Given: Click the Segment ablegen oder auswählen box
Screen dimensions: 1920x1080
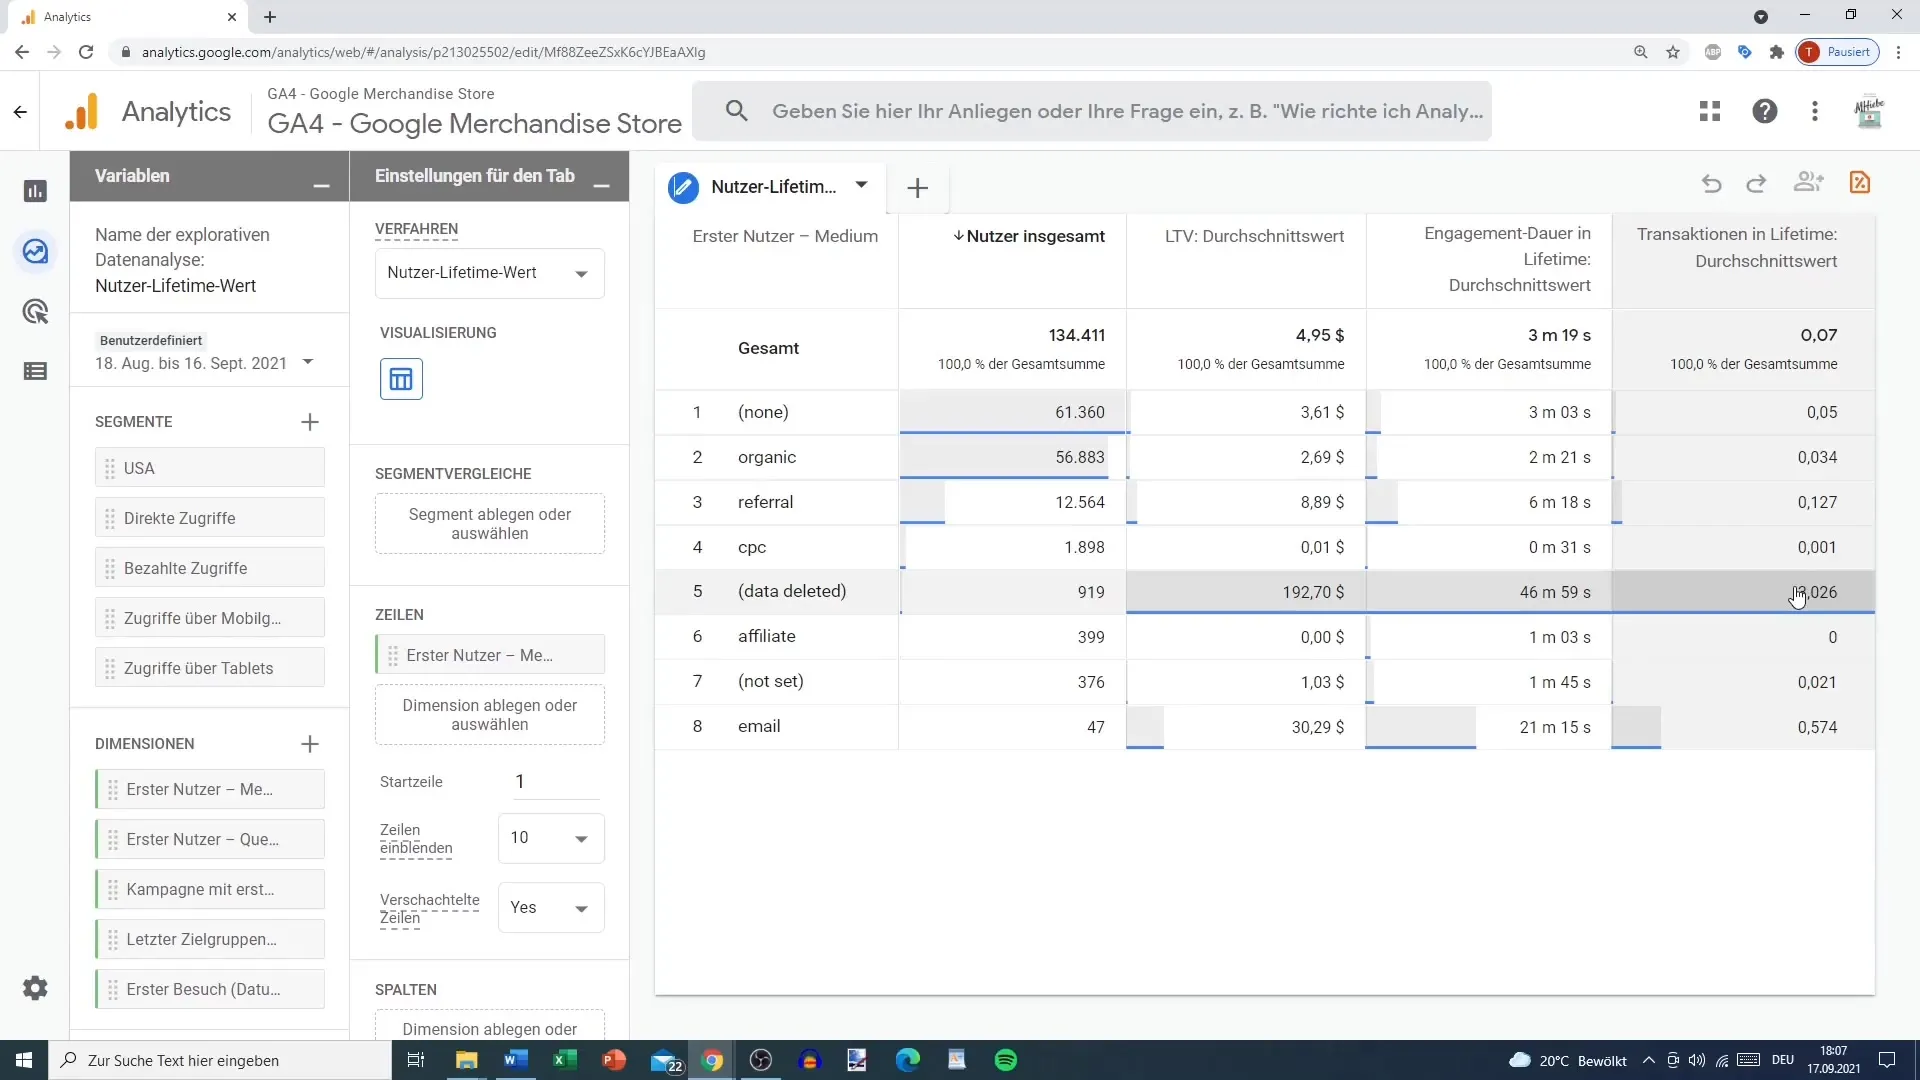Looking at the screenshot, I should (x=489, y=523).
